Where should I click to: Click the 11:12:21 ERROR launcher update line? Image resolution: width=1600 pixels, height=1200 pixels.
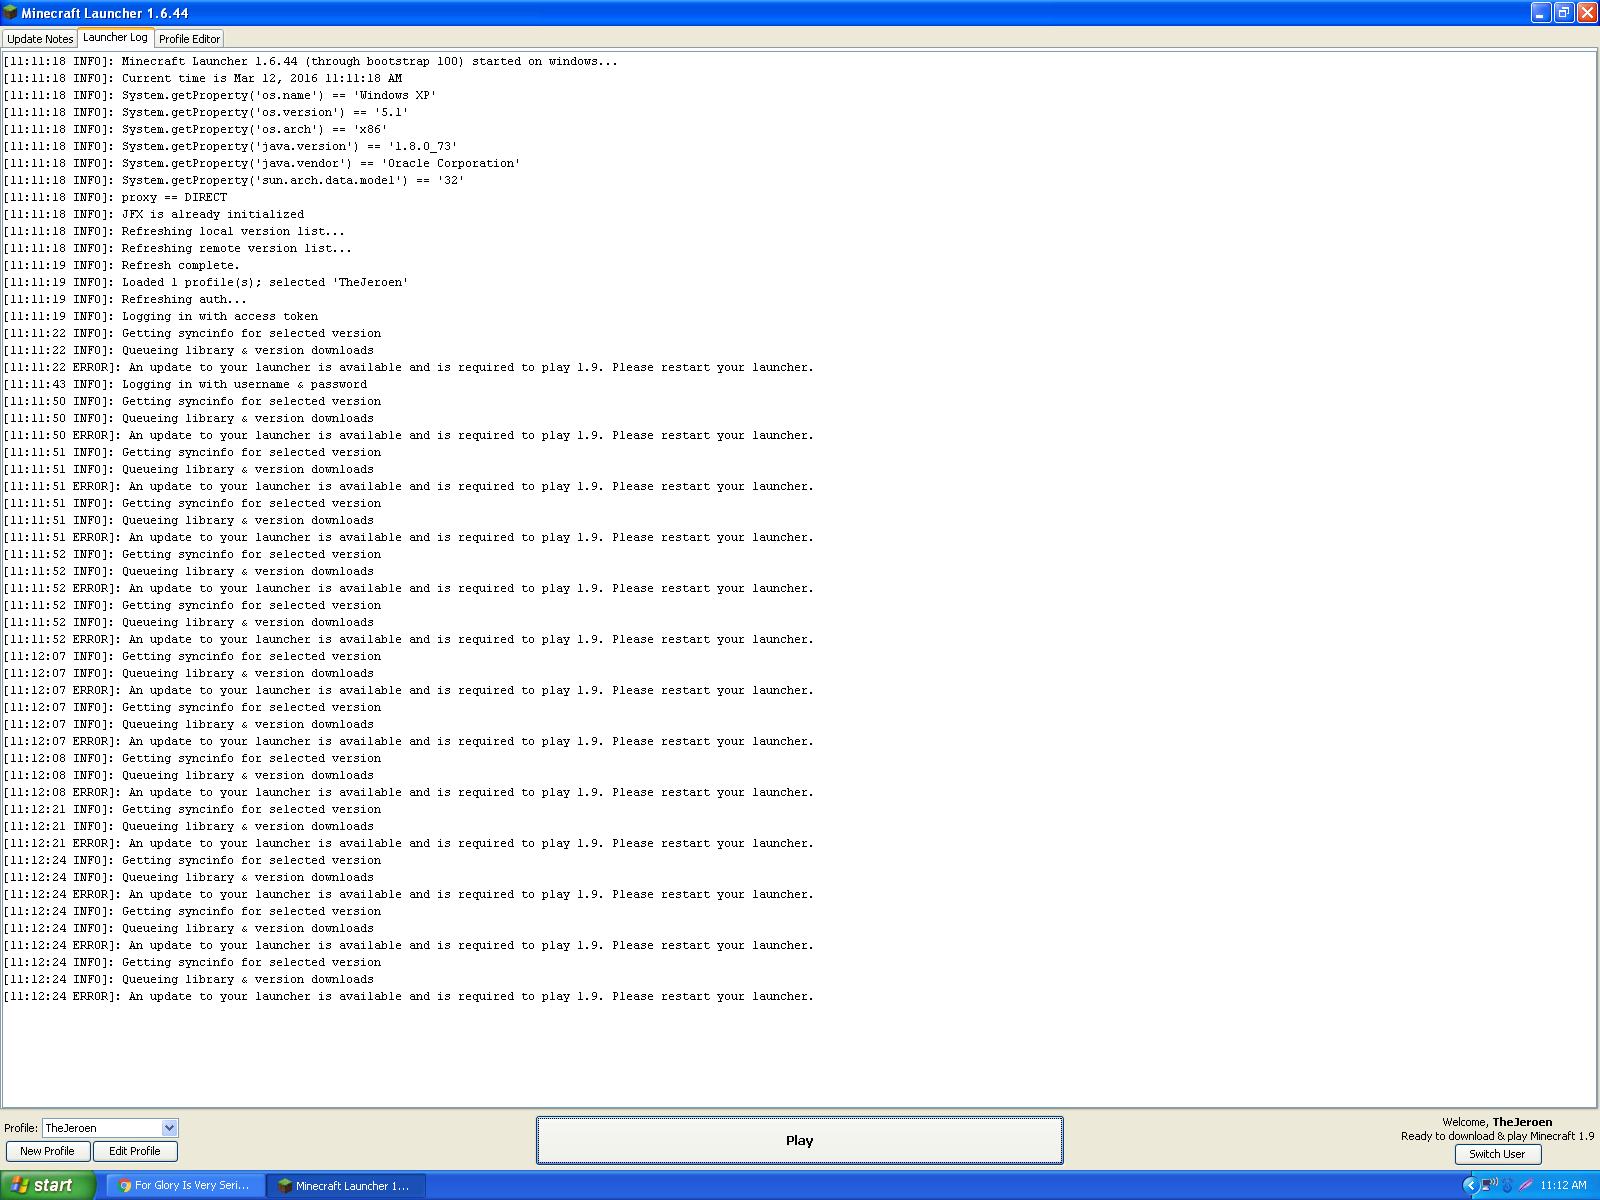click(x=409, y=843)
